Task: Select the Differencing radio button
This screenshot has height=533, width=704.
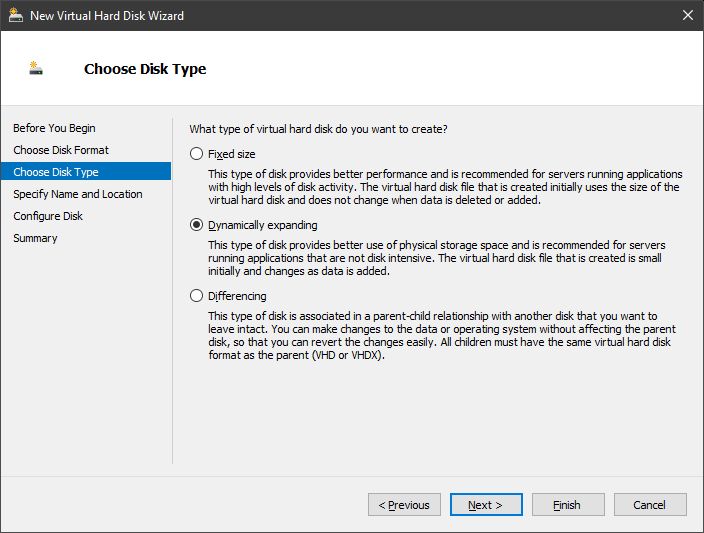Action: click(196, 295)
